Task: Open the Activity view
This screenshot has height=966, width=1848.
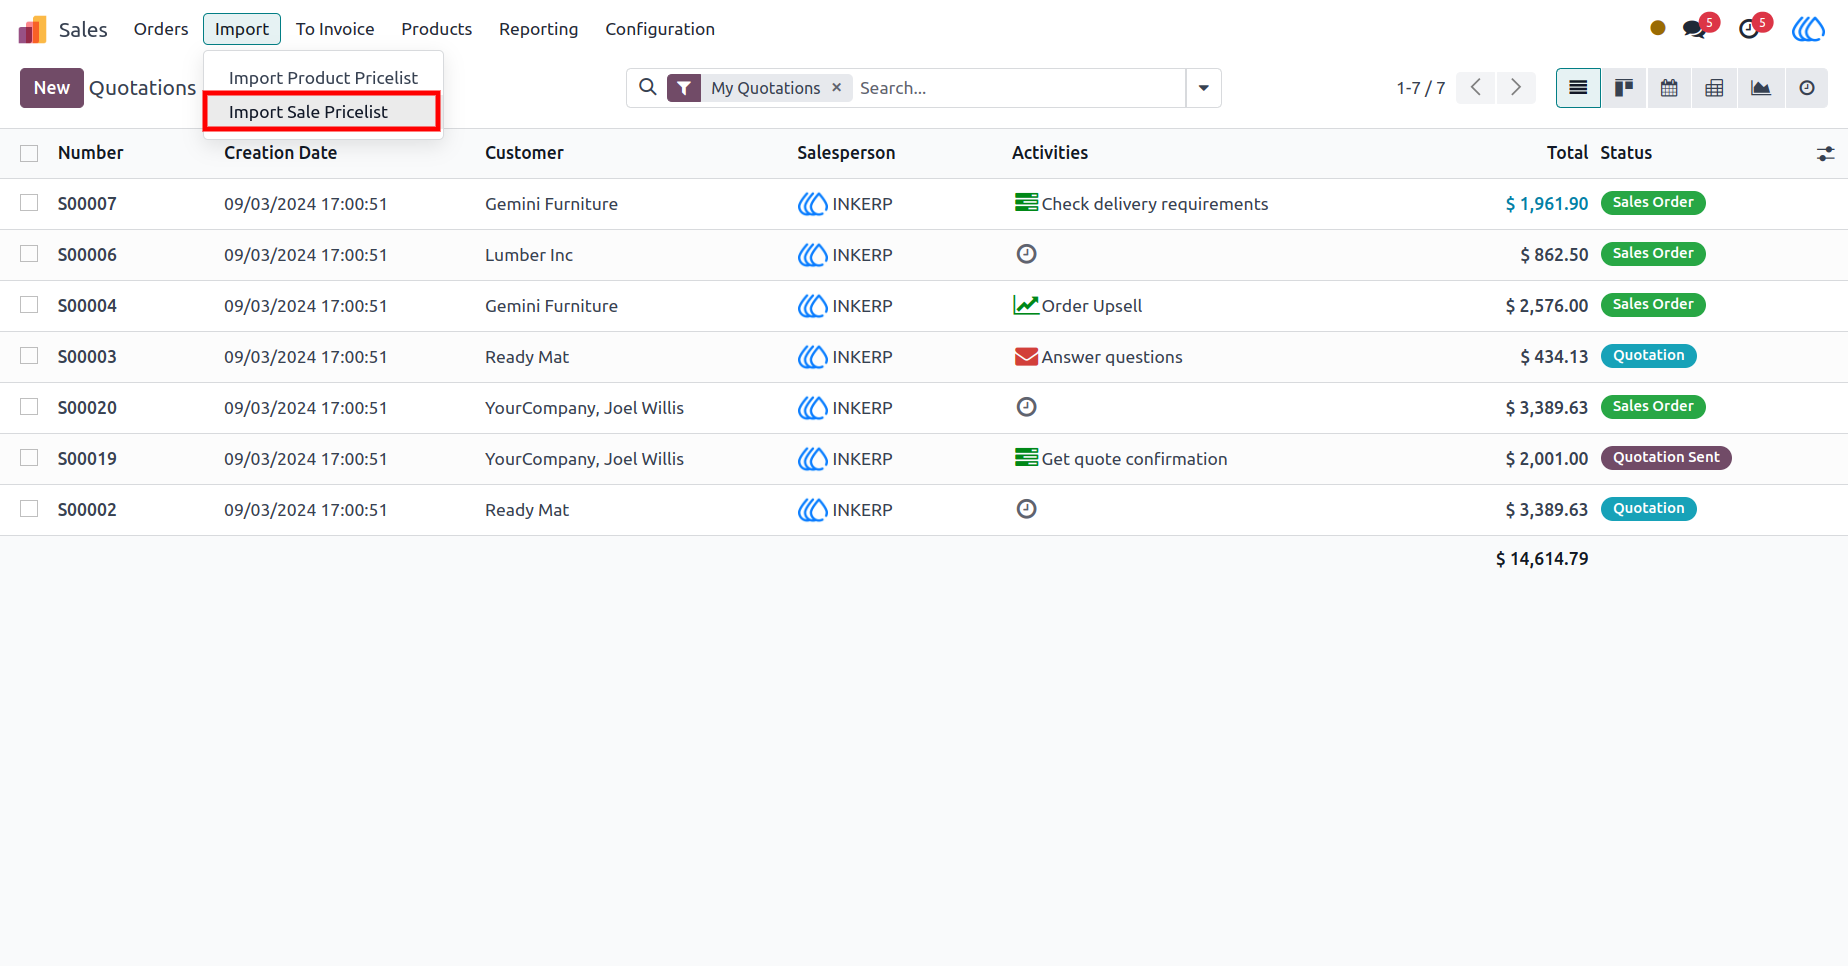Action: [x=1806, y=88]
